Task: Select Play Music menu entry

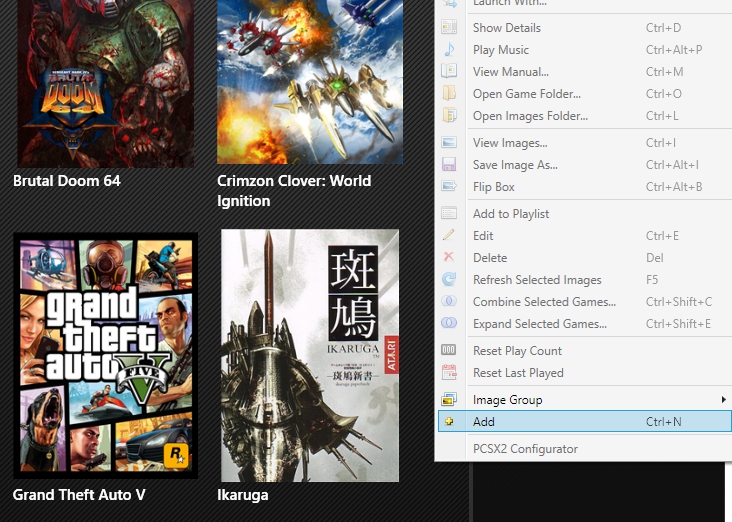Action: [x=584, y=49]
